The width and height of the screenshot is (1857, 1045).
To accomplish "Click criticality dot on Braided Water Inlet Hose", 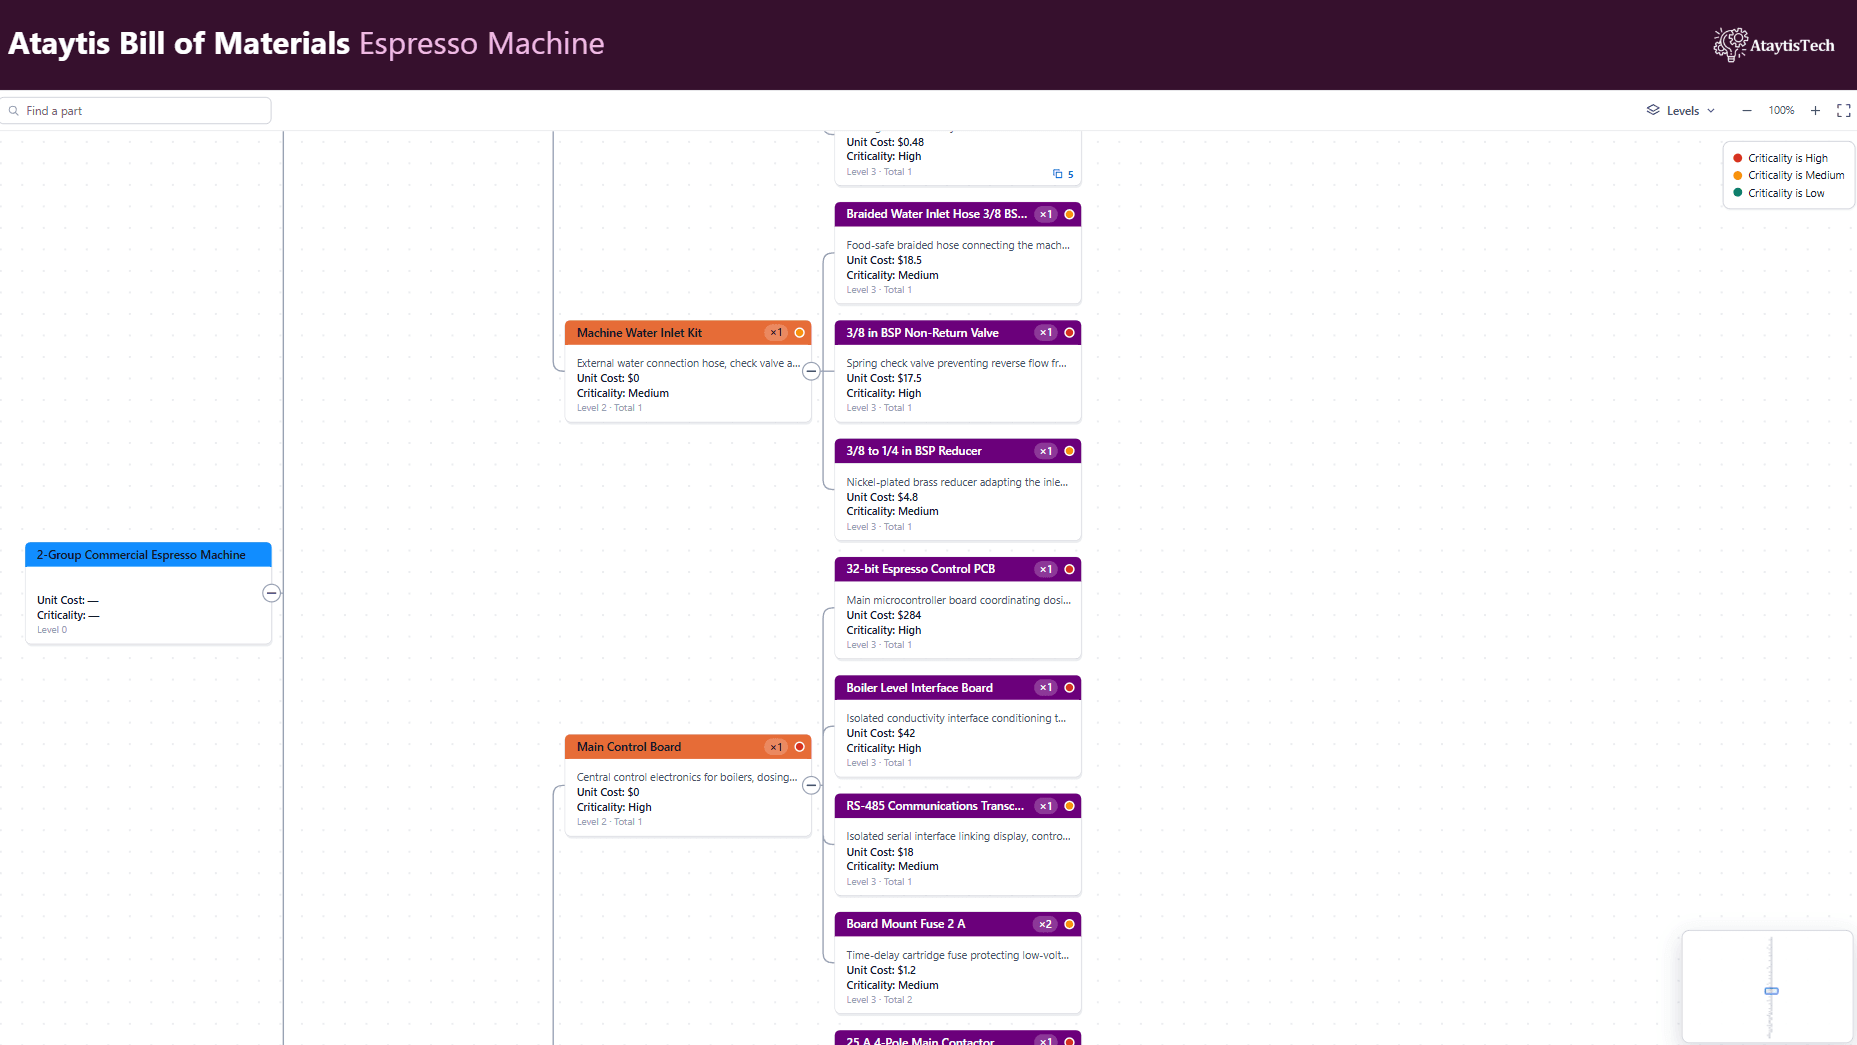I will pos(1069,214).
